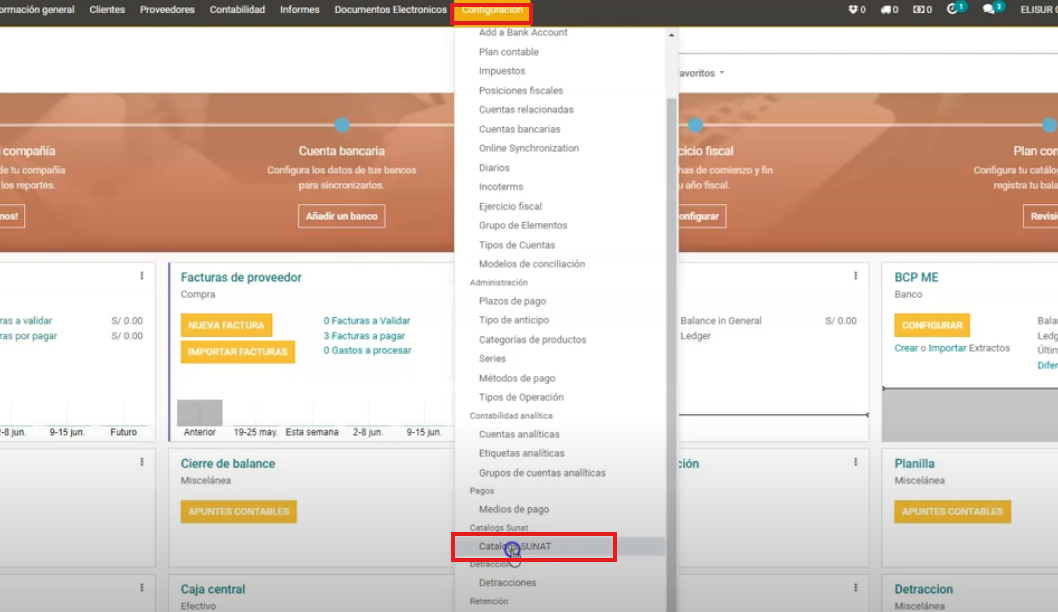Choose Plan contable from the menu
Image resolution: width=1058 pixels, height=612 pixels.
(508, 52)
